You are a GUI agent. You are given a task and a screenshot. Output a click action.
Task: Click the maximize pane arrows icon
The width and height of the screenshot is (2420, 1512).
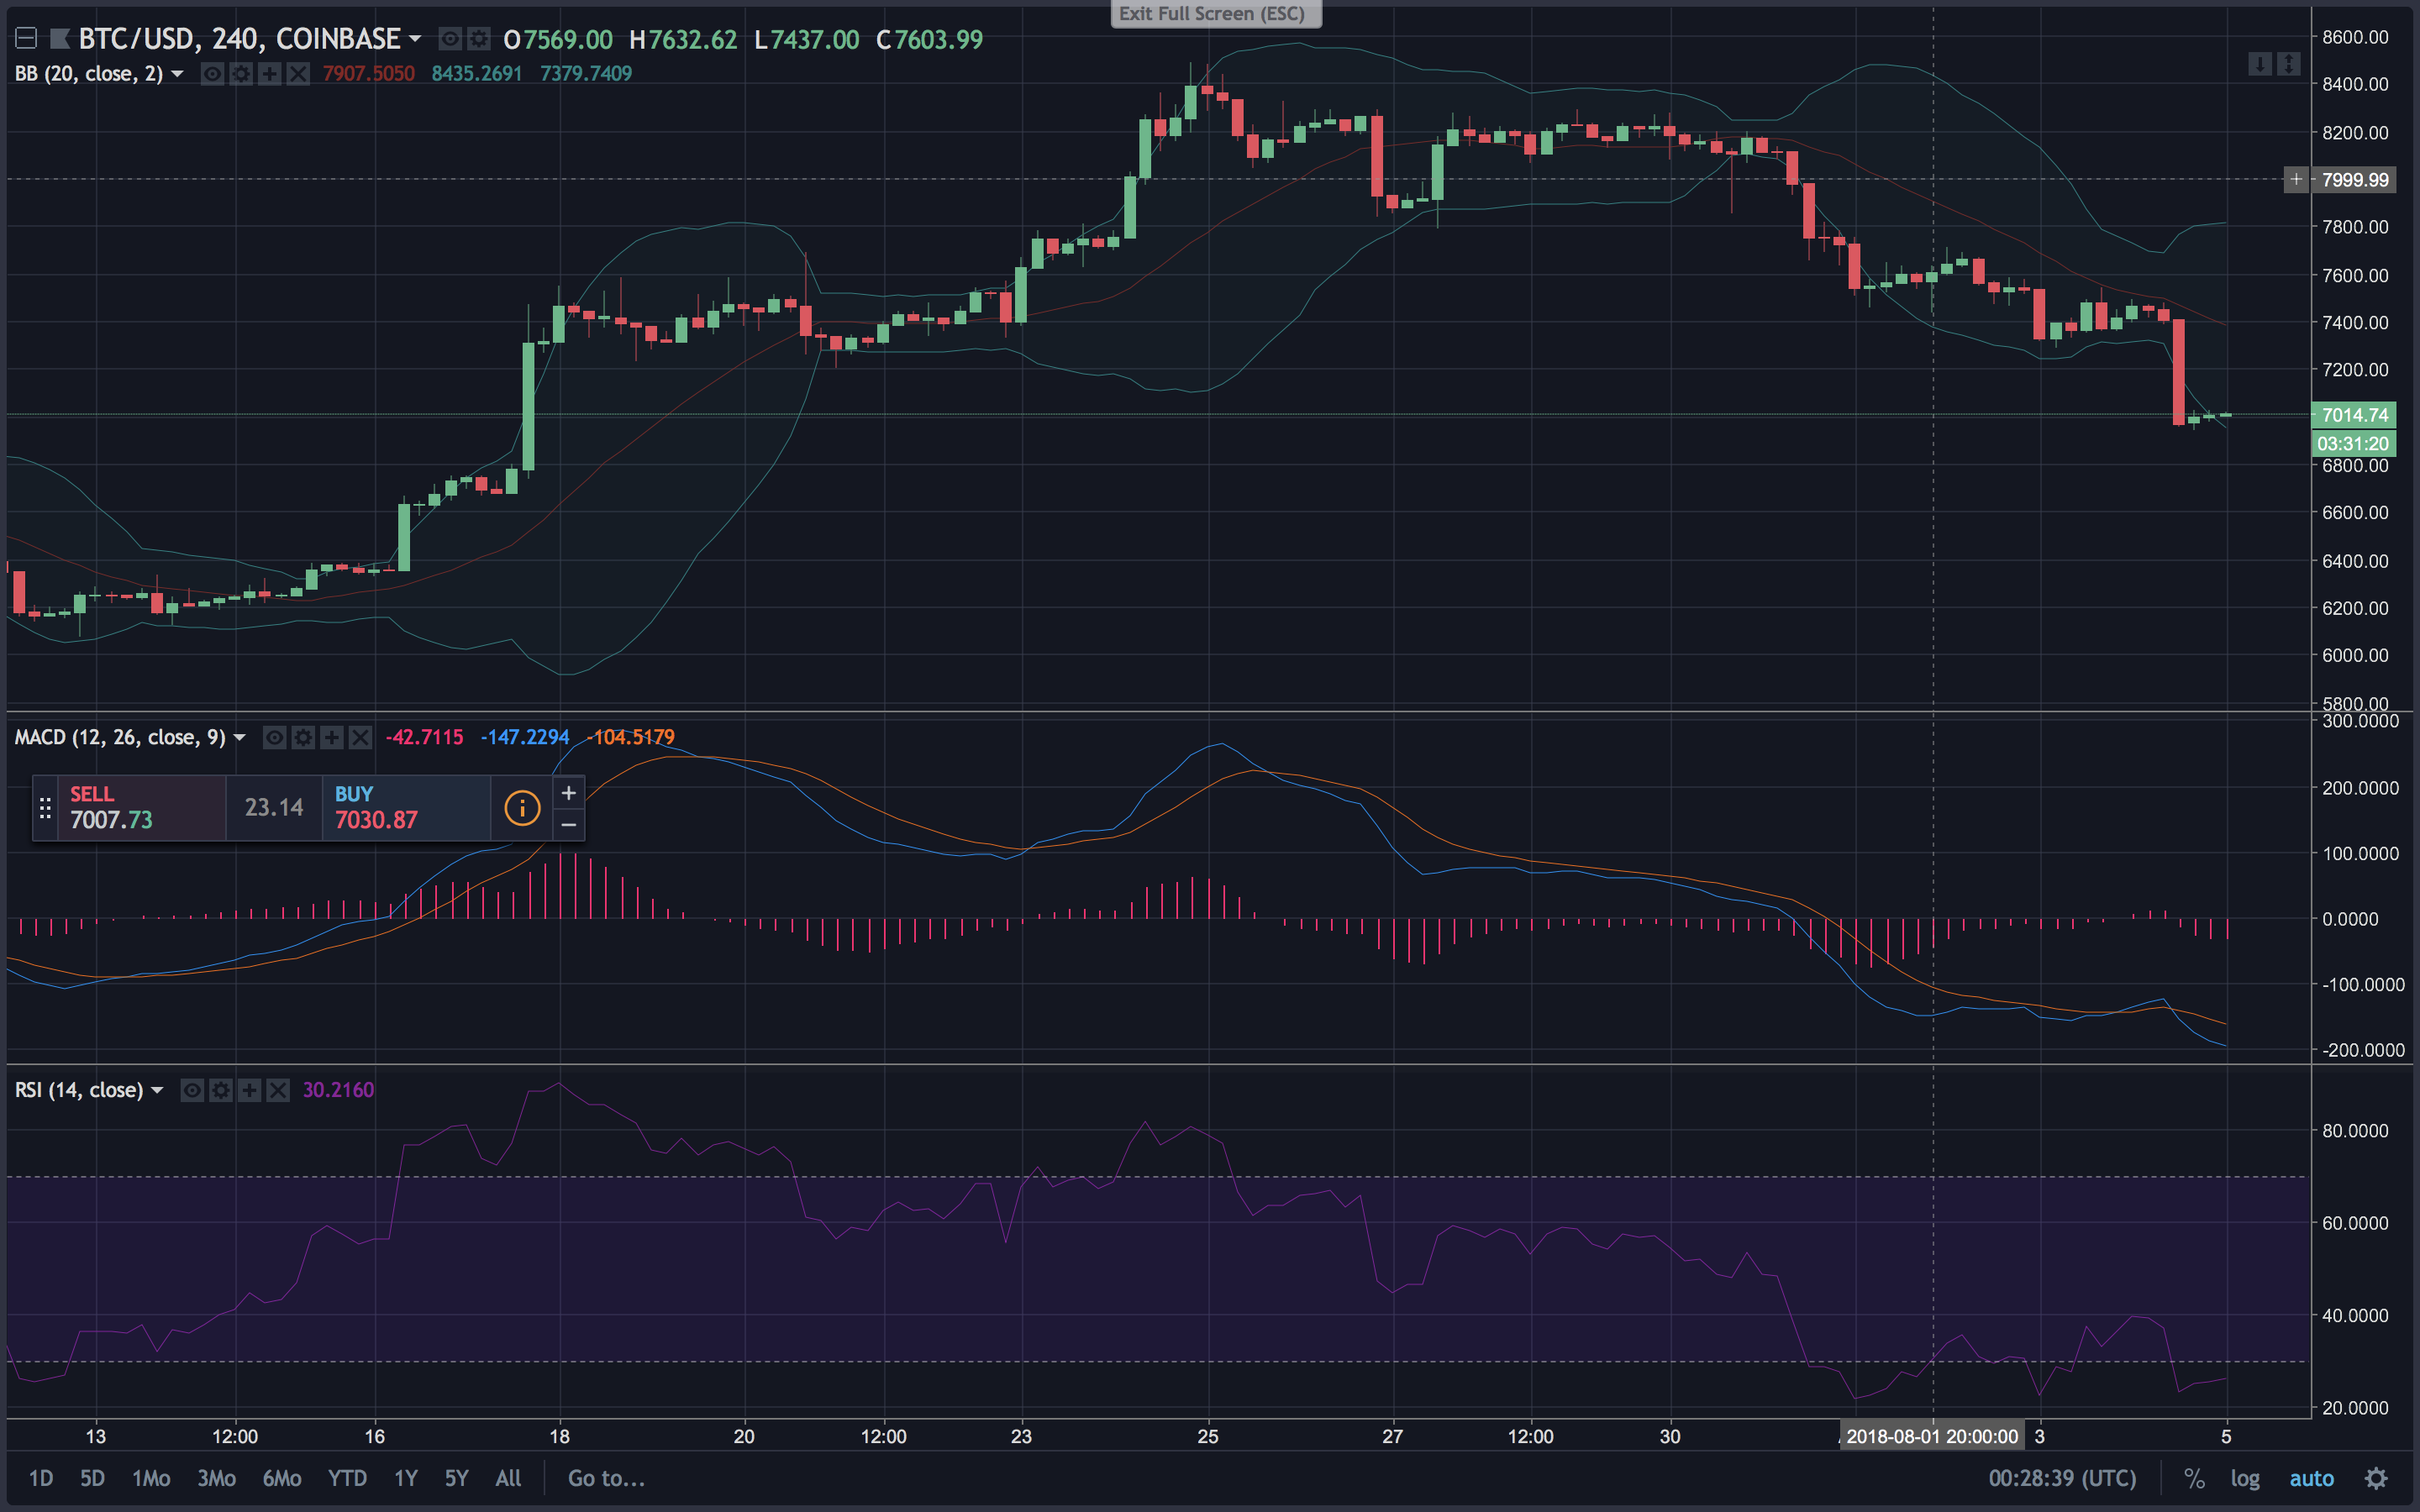pos(2288,64)
